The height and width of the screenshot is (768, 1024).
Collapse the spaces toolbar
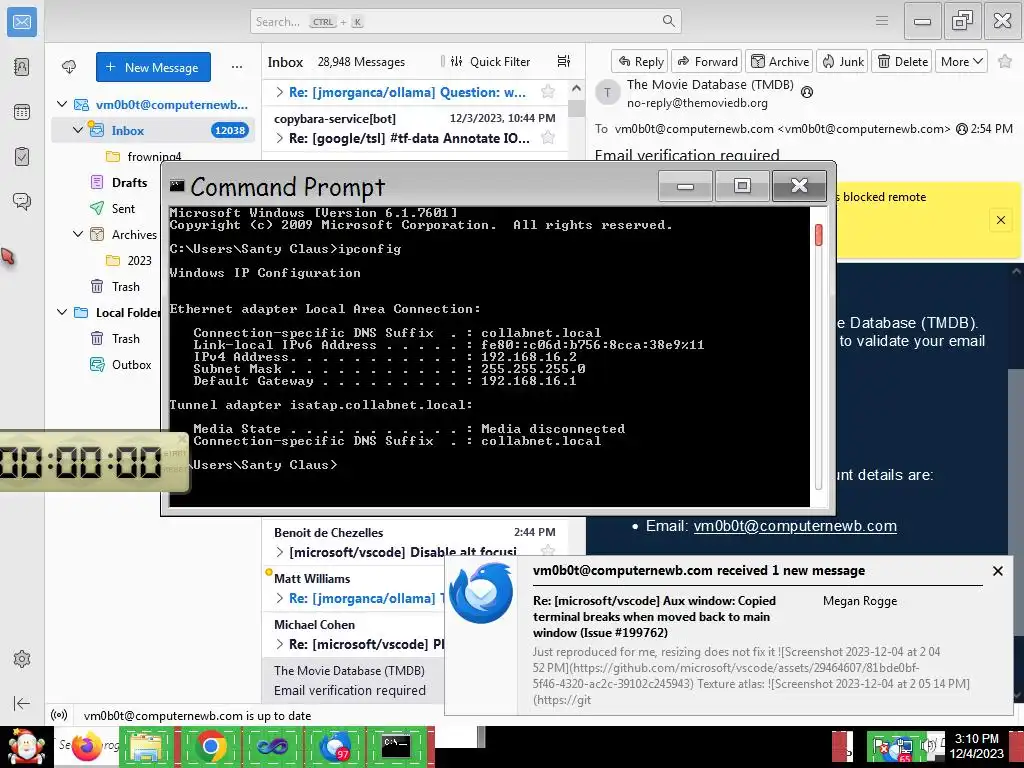click(22, 703)
